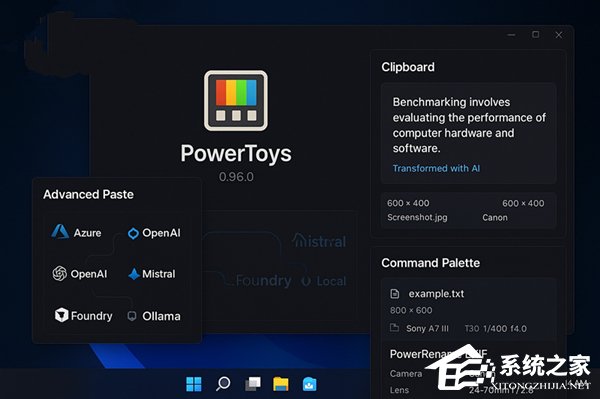Click the Camera label row
600x399 pixels.
pos(406,374)
